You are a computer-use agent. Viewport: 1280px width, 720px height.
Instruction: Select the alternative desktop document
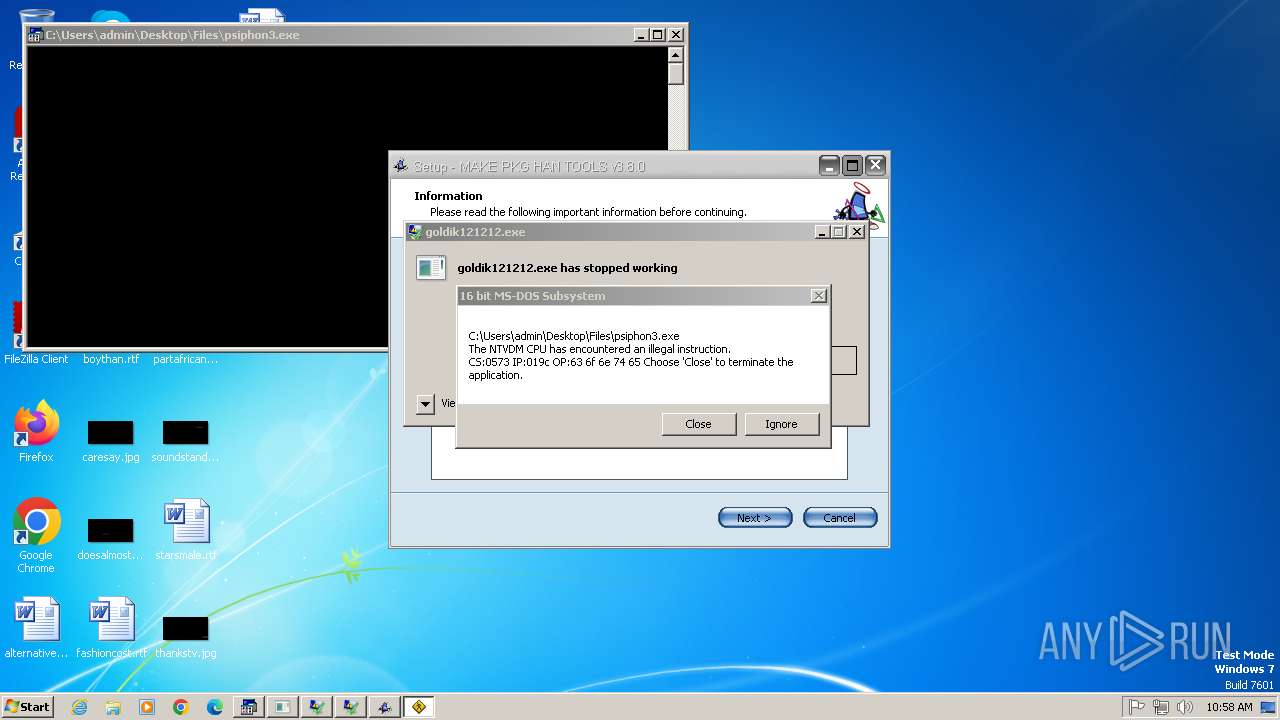click(36, 628)
